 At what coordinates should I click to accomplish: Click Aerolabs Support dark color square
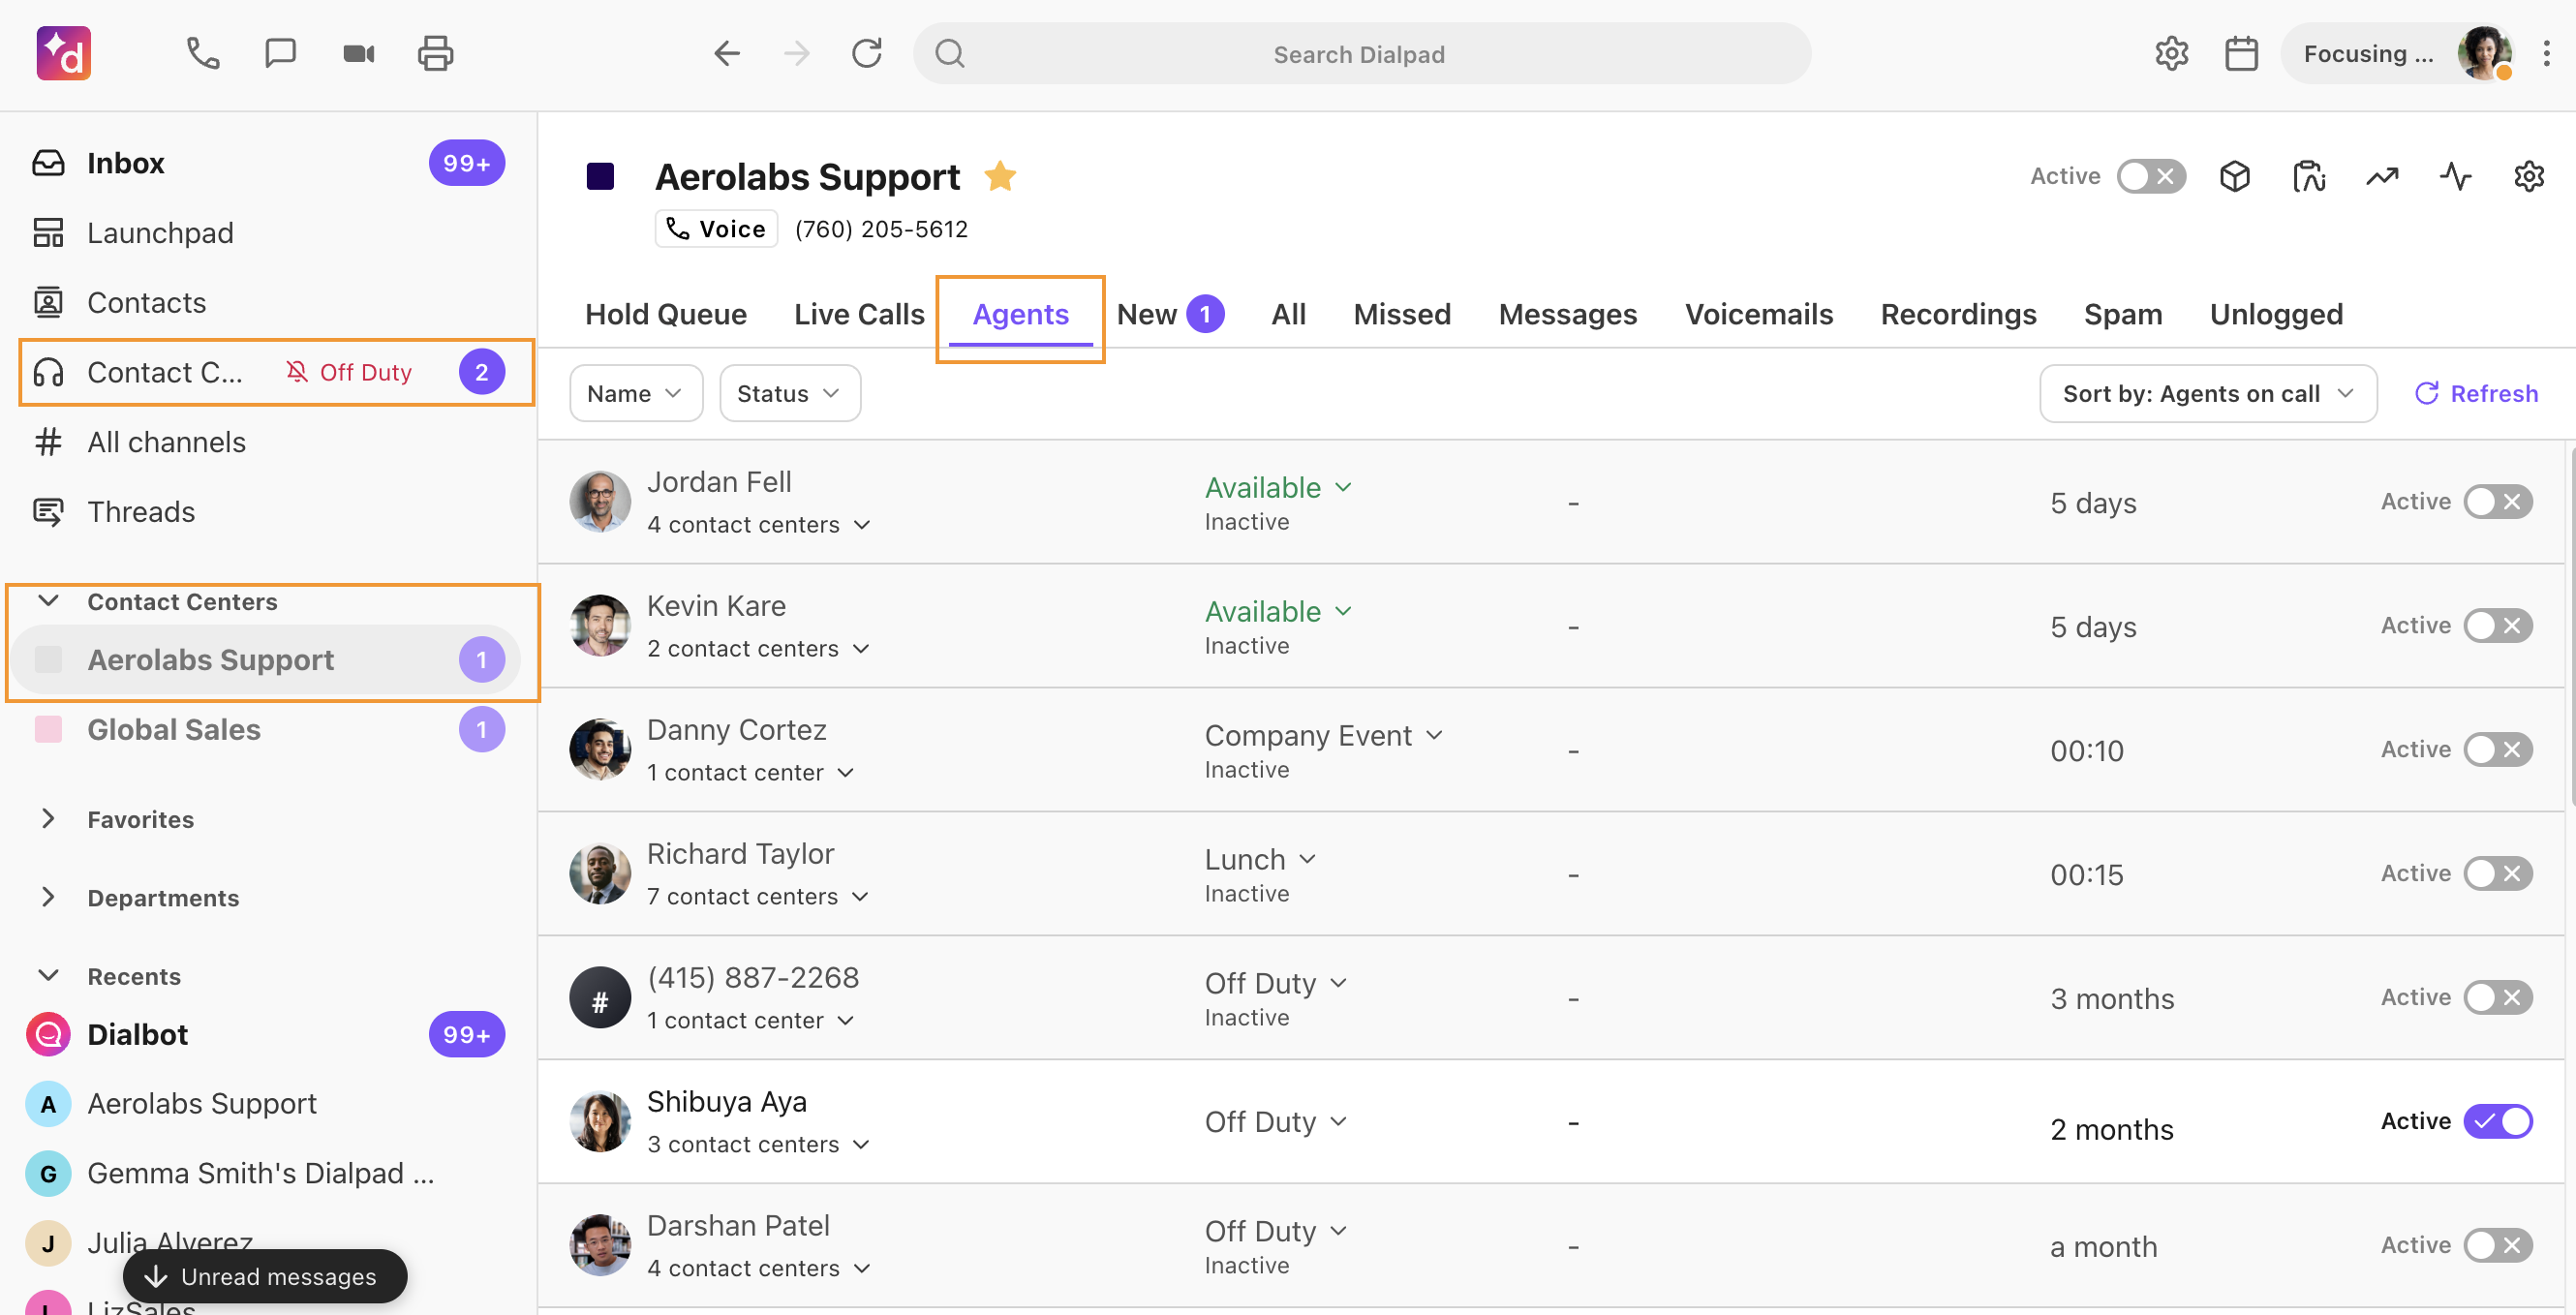[600, 176]
